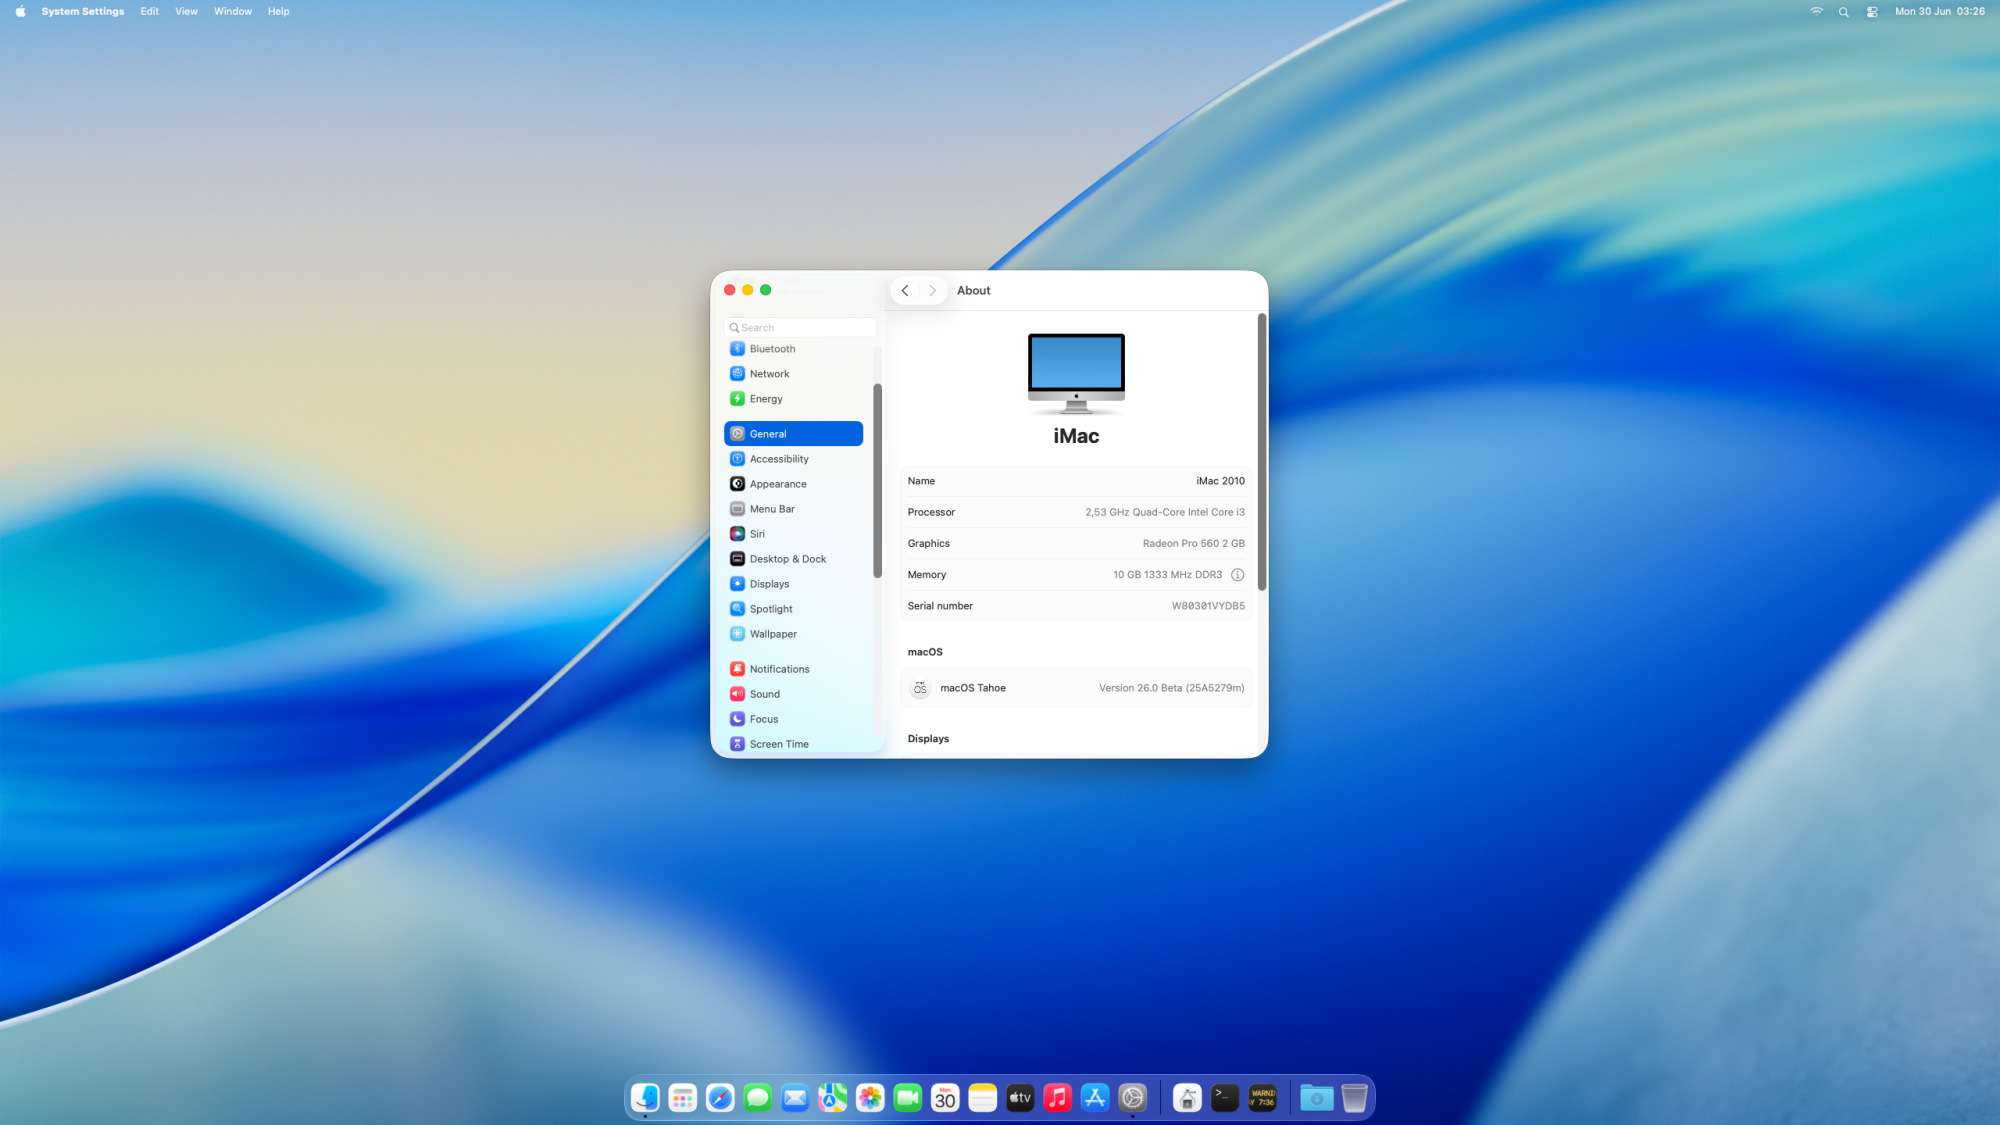Click forward navigation chevron

932,291
